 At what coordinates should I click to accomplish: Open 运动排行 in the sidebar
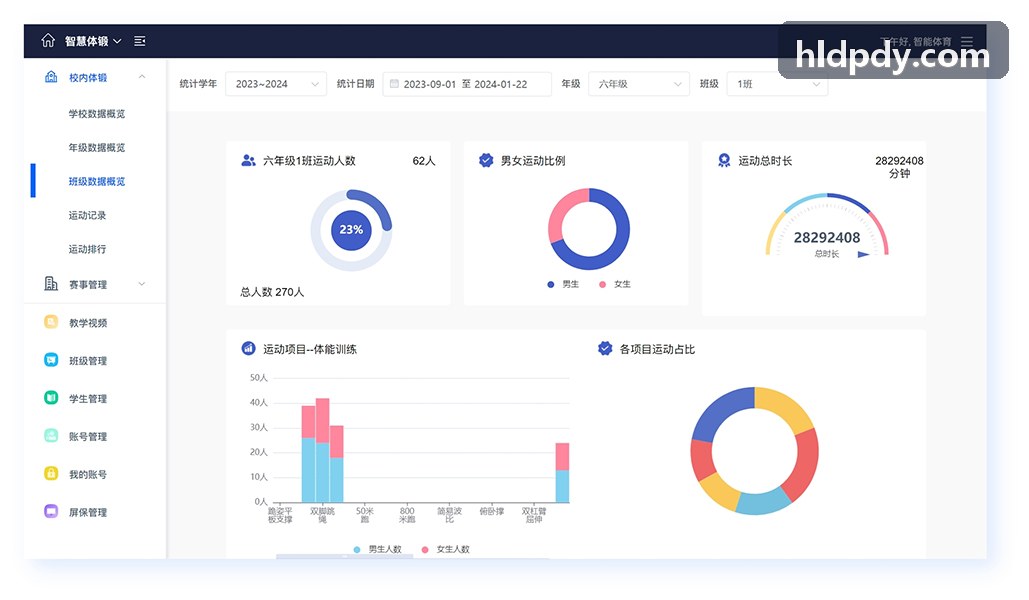click(x=87, y=249)
